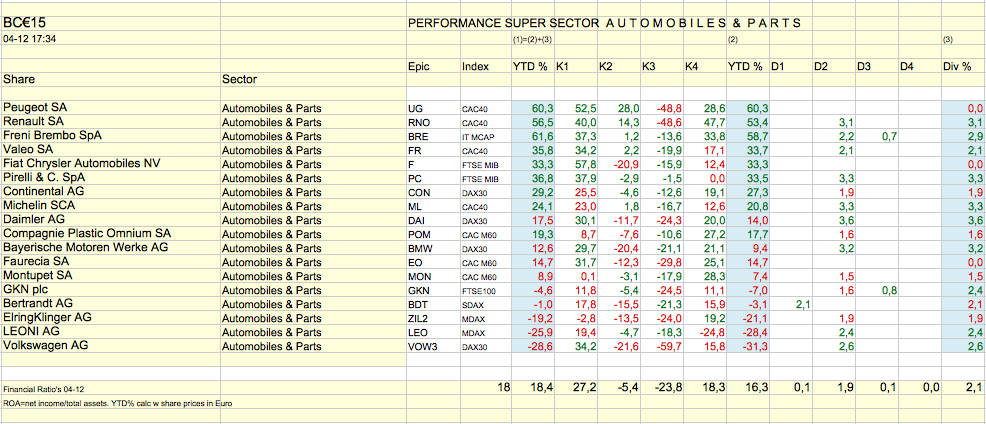Click the ElringKlinger AG cell
Viewport: 986px width, 424px height.
tap(110, 317)
